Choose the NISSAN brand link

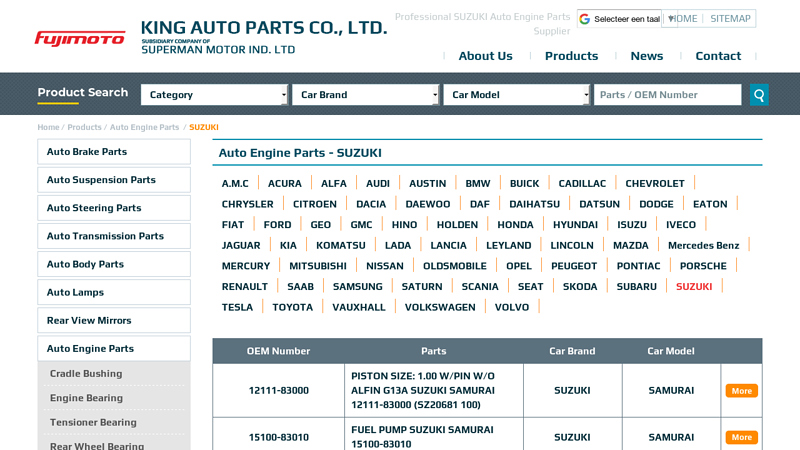click(x=385, y=266)
